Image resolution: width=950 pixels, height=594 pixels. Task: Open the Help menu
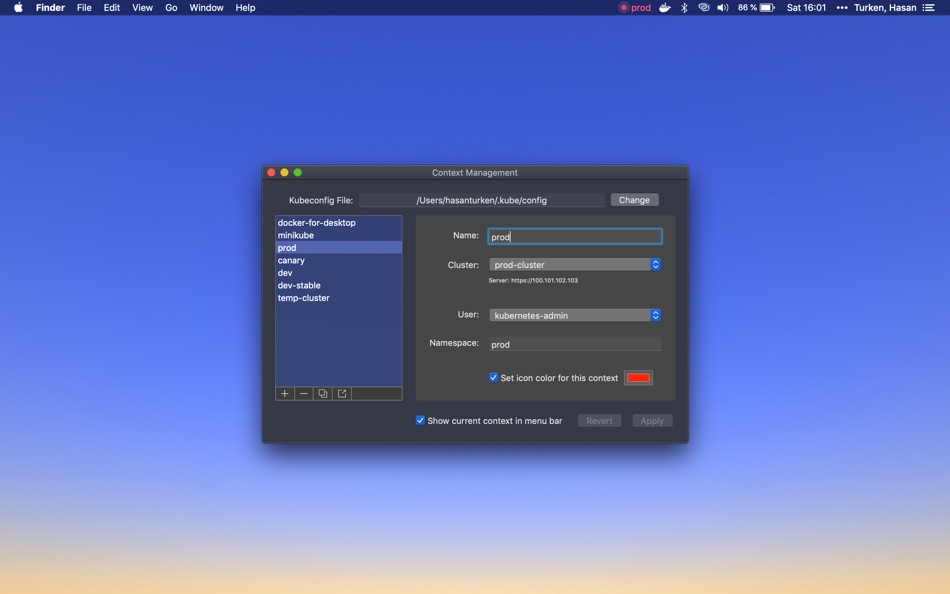[x=245, y=8]
